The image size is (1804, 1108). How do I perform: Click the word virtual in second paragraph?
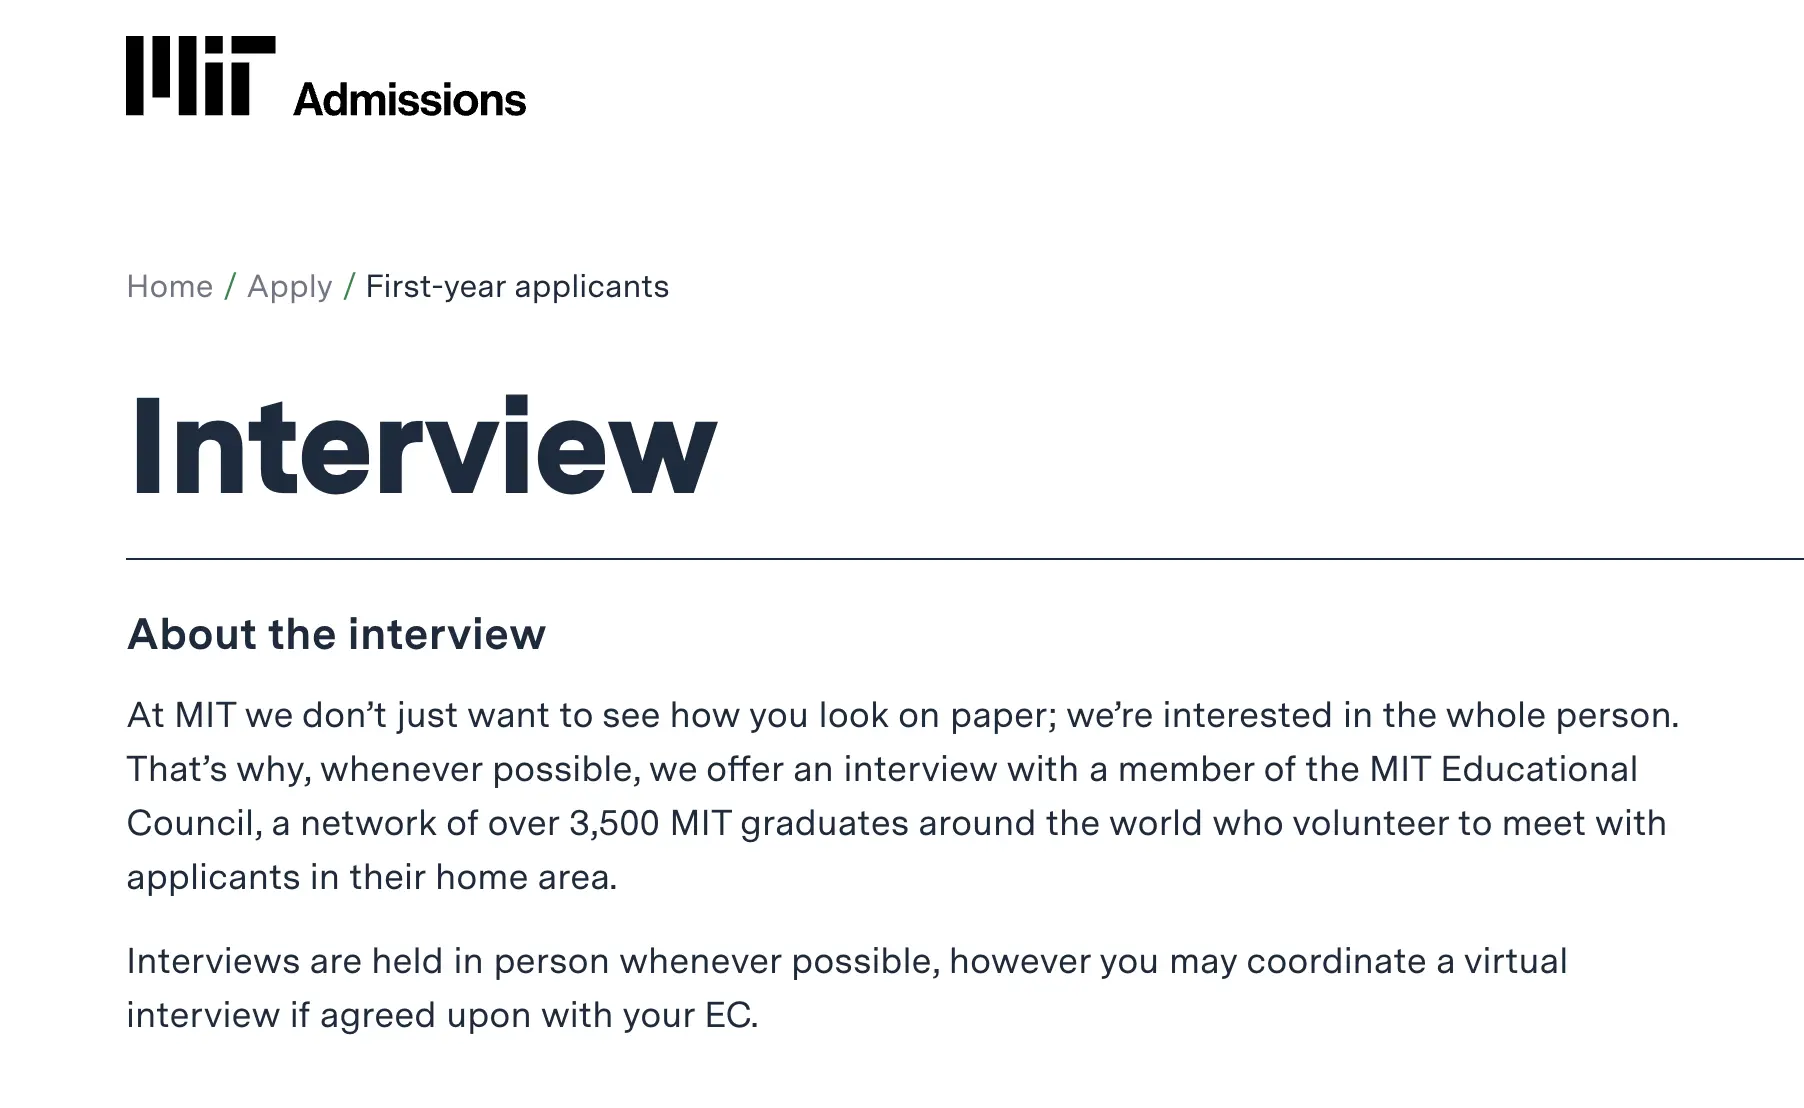(x=1515, y=961)
